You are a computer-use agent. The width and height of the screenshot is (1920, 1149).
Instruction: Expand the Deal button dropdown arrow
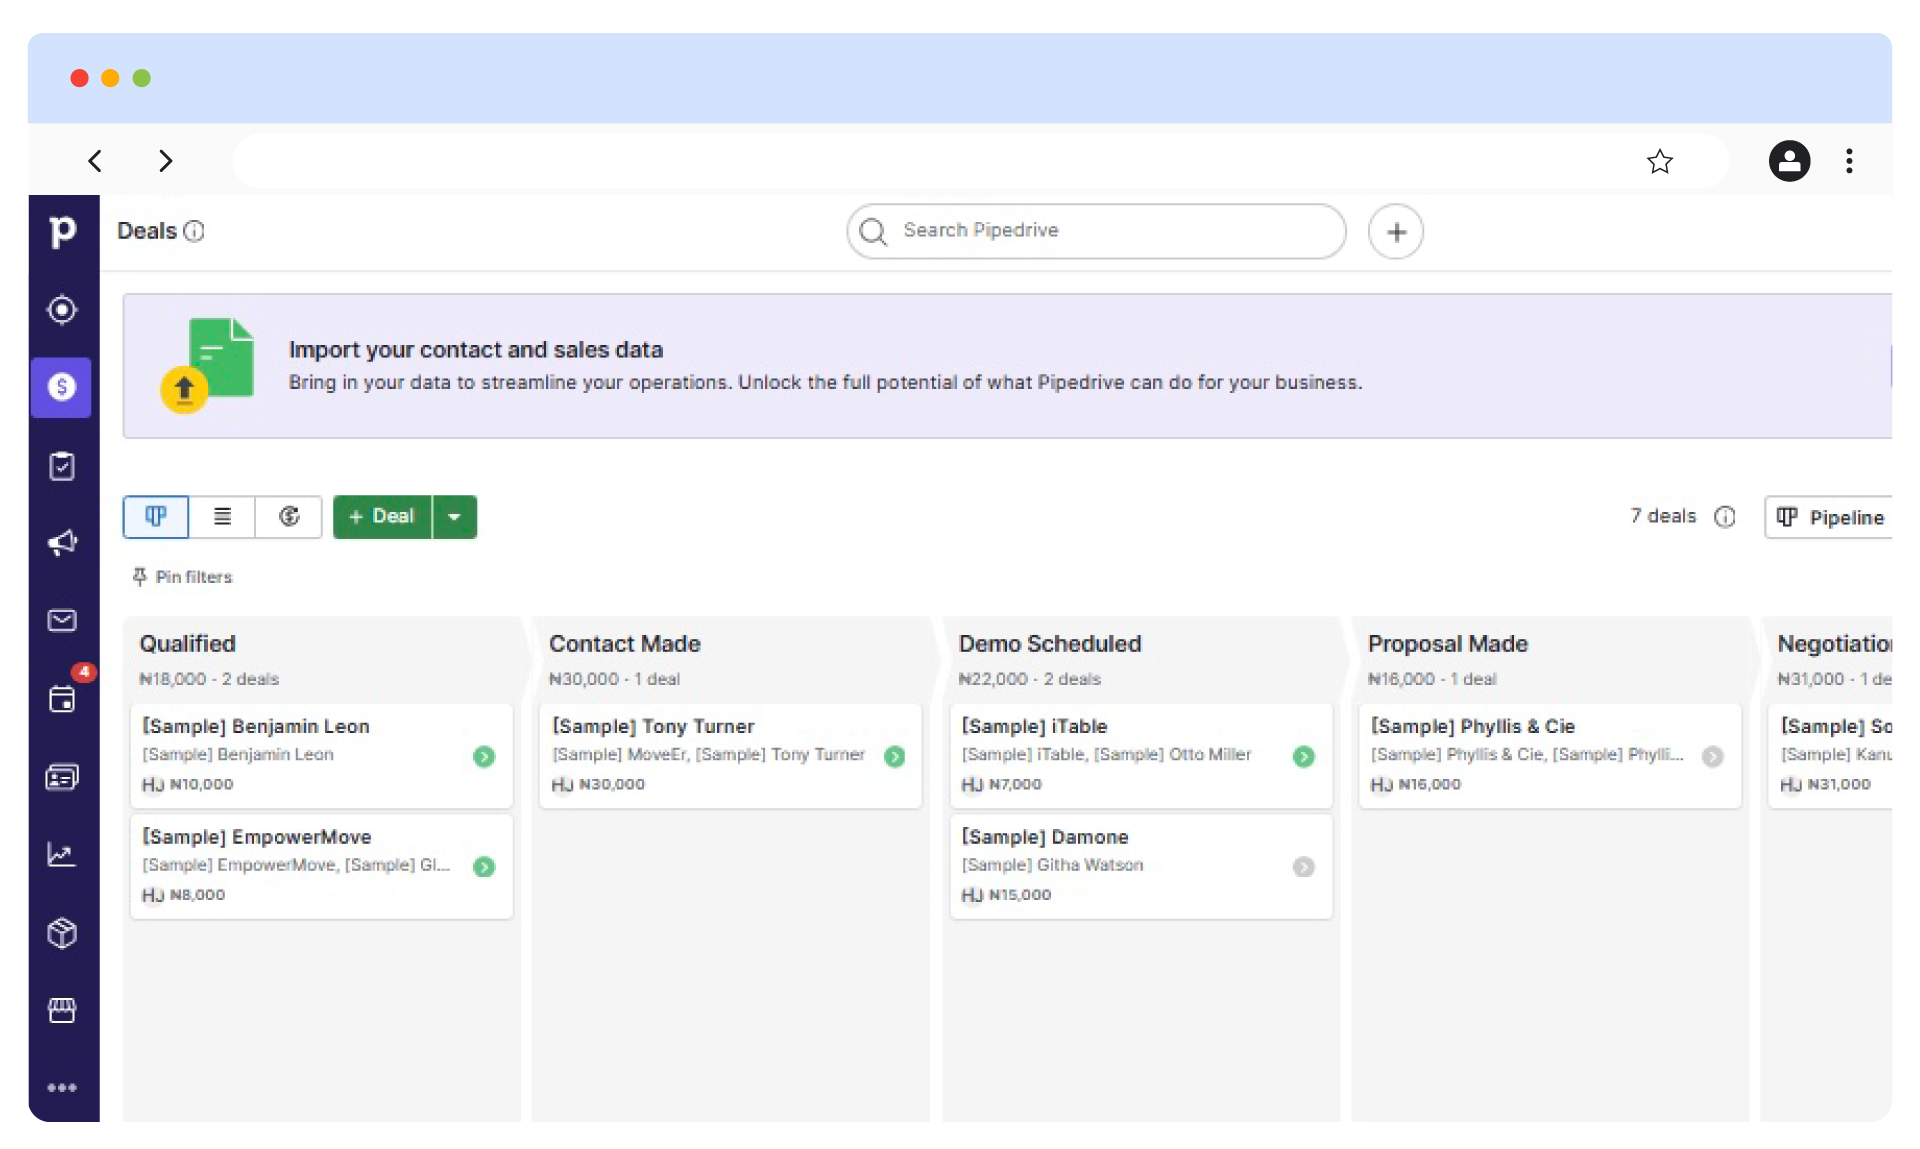[455, 517]
